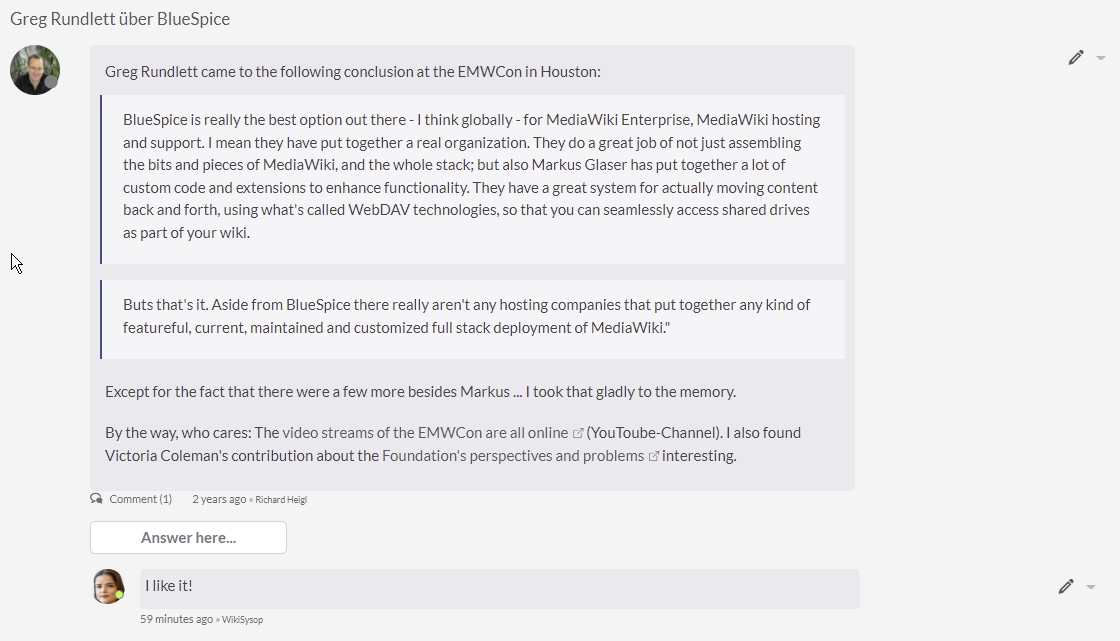The image size is (1120, 641).
Task: Click the "Answer here..." input field
Action: (188, 538)
